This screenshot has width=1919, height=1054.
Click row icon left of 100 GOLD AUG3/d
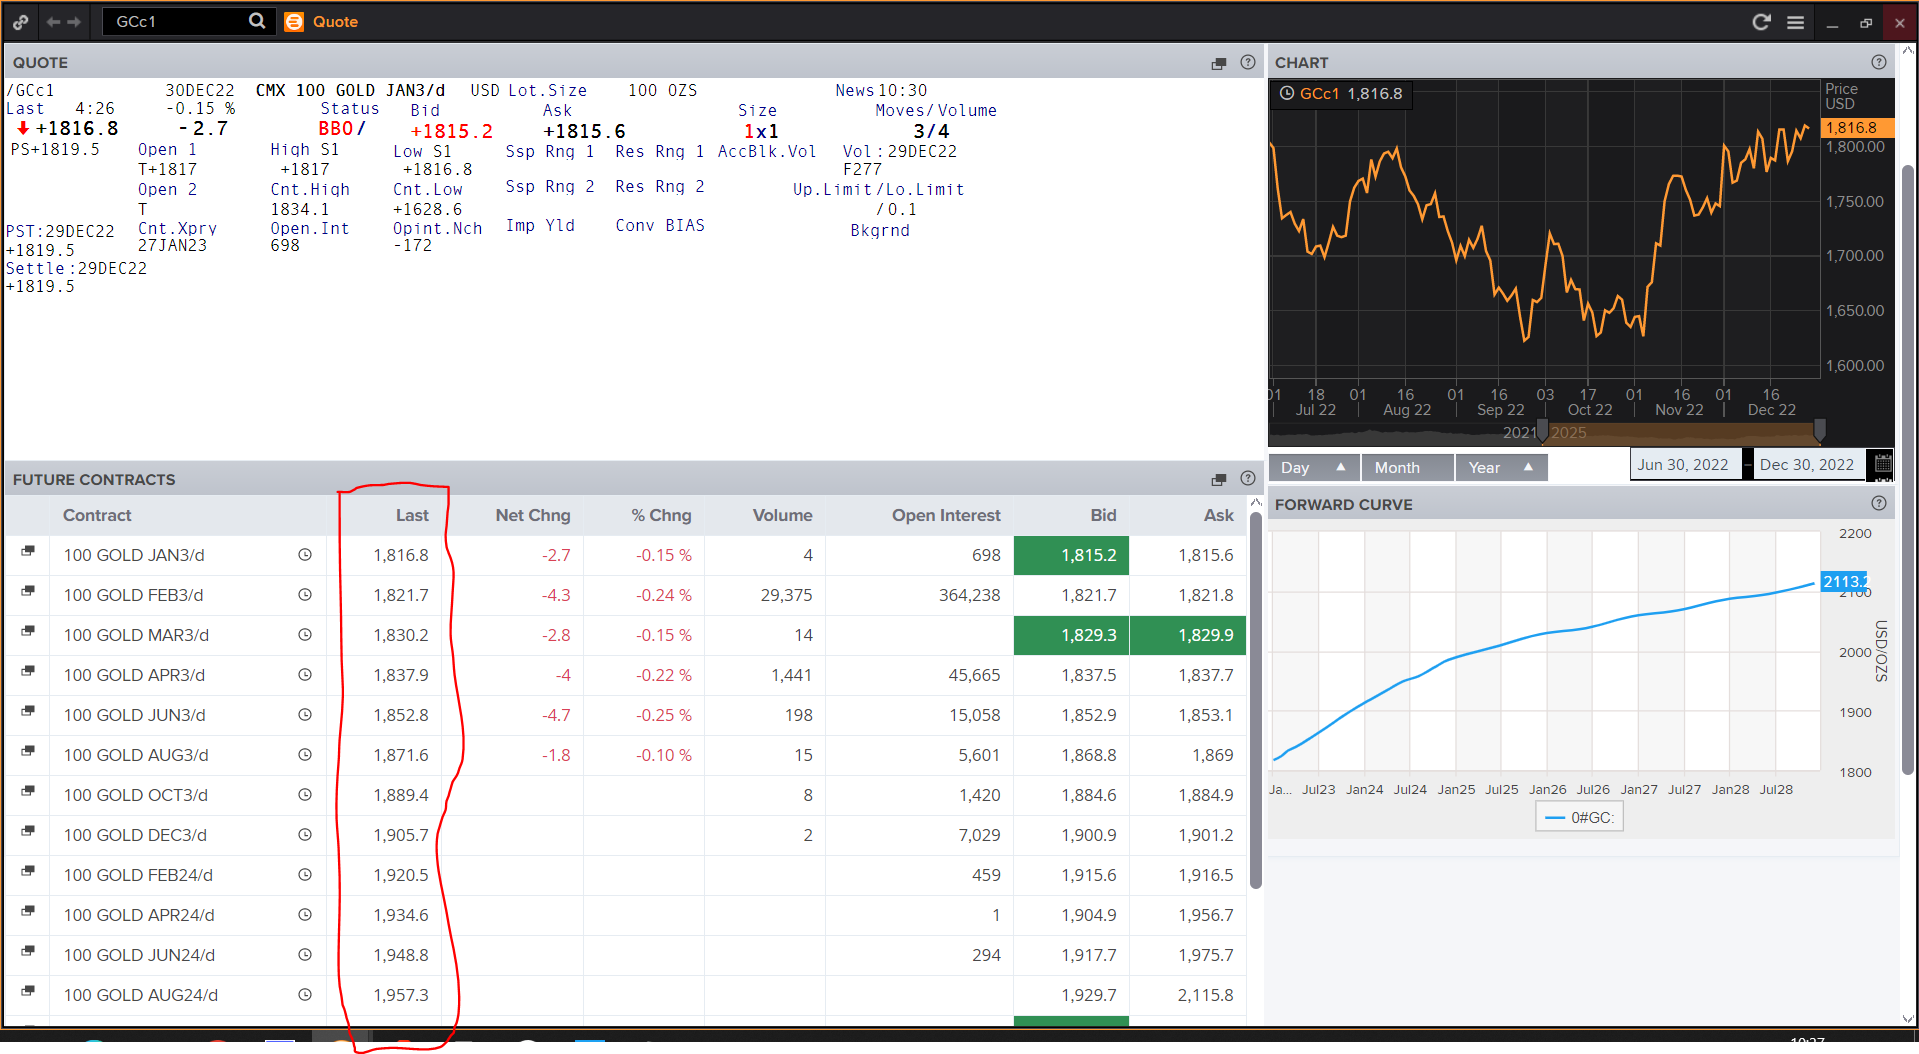[x=28, y=751]
